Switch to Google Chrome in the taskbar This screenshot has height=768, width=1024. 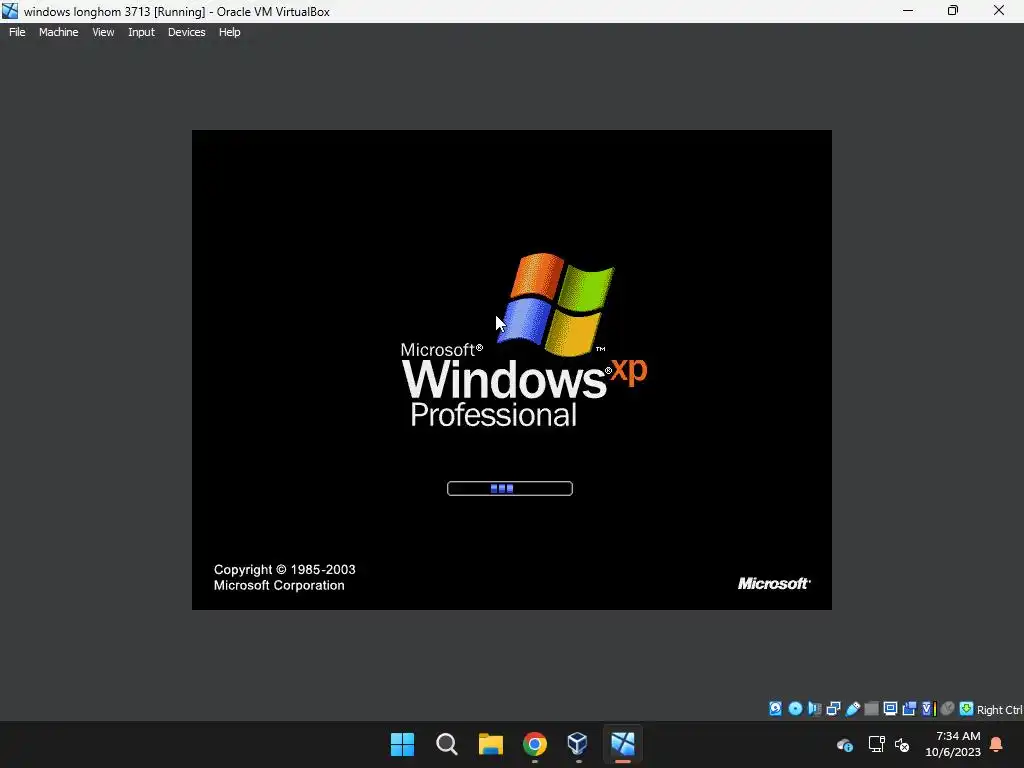coord(535,744)
